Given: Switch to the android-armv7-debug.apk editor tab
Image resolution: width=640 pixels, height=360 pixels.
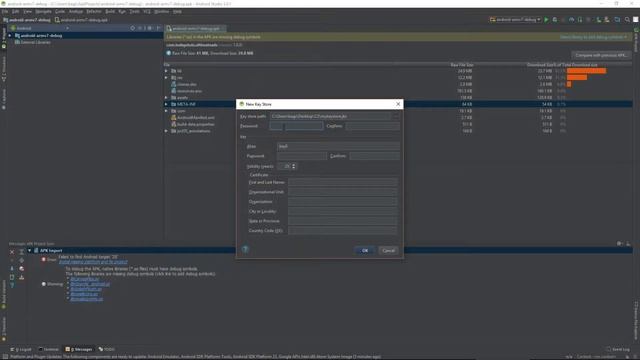Looking at the screenshot, I should click(196, 29).
